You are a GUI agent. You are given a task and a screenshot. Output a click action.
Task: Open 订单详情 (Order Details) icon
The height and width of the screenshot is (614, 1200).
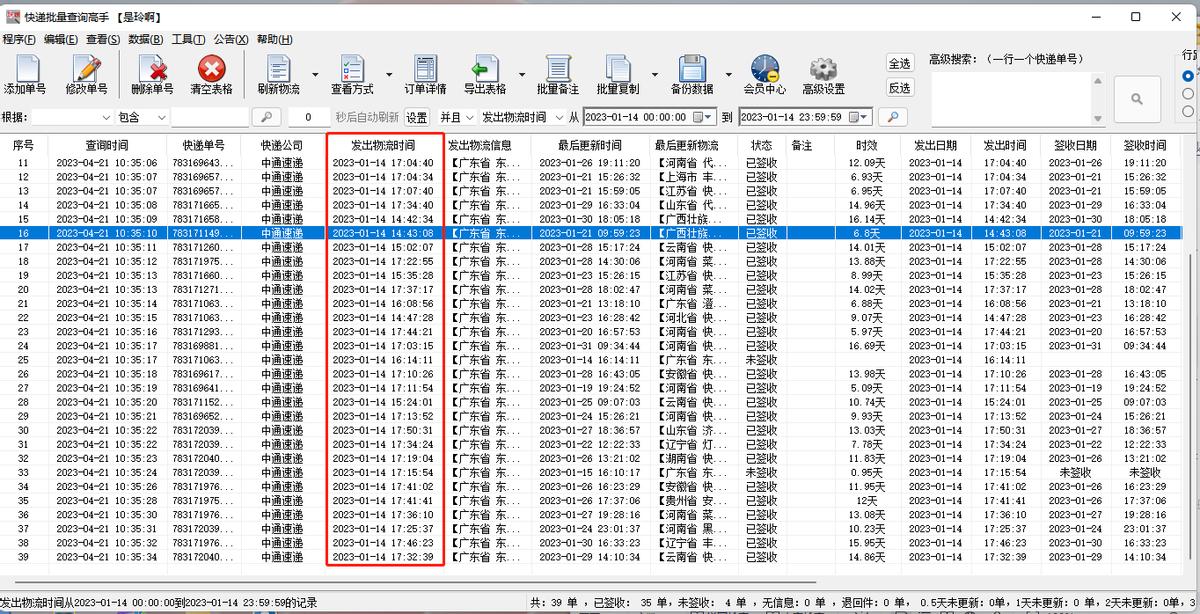[x=424, y=70]
